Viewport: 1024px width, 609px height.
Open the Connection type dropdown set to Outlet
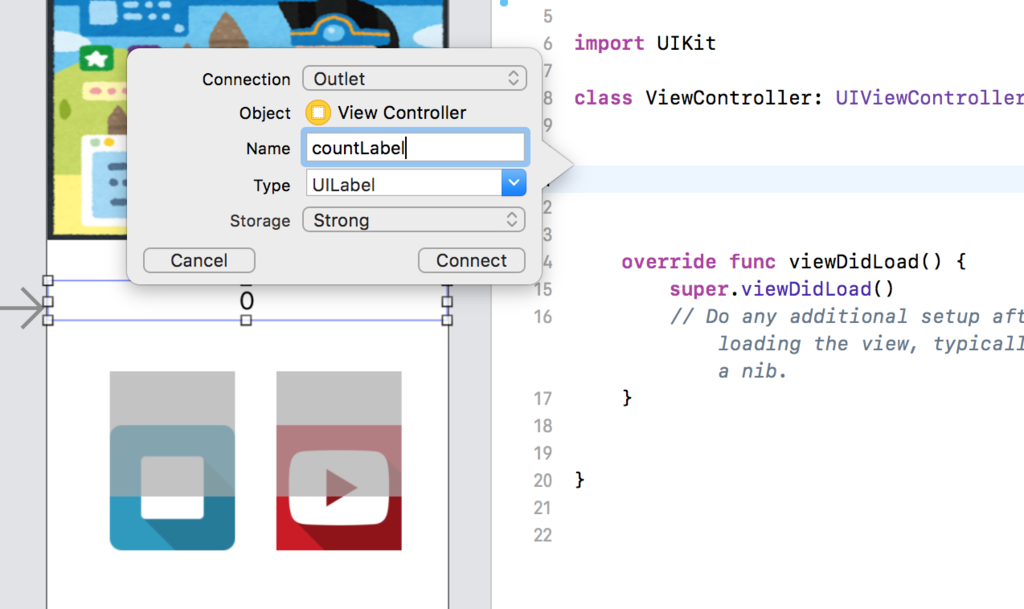coord(414,78)
